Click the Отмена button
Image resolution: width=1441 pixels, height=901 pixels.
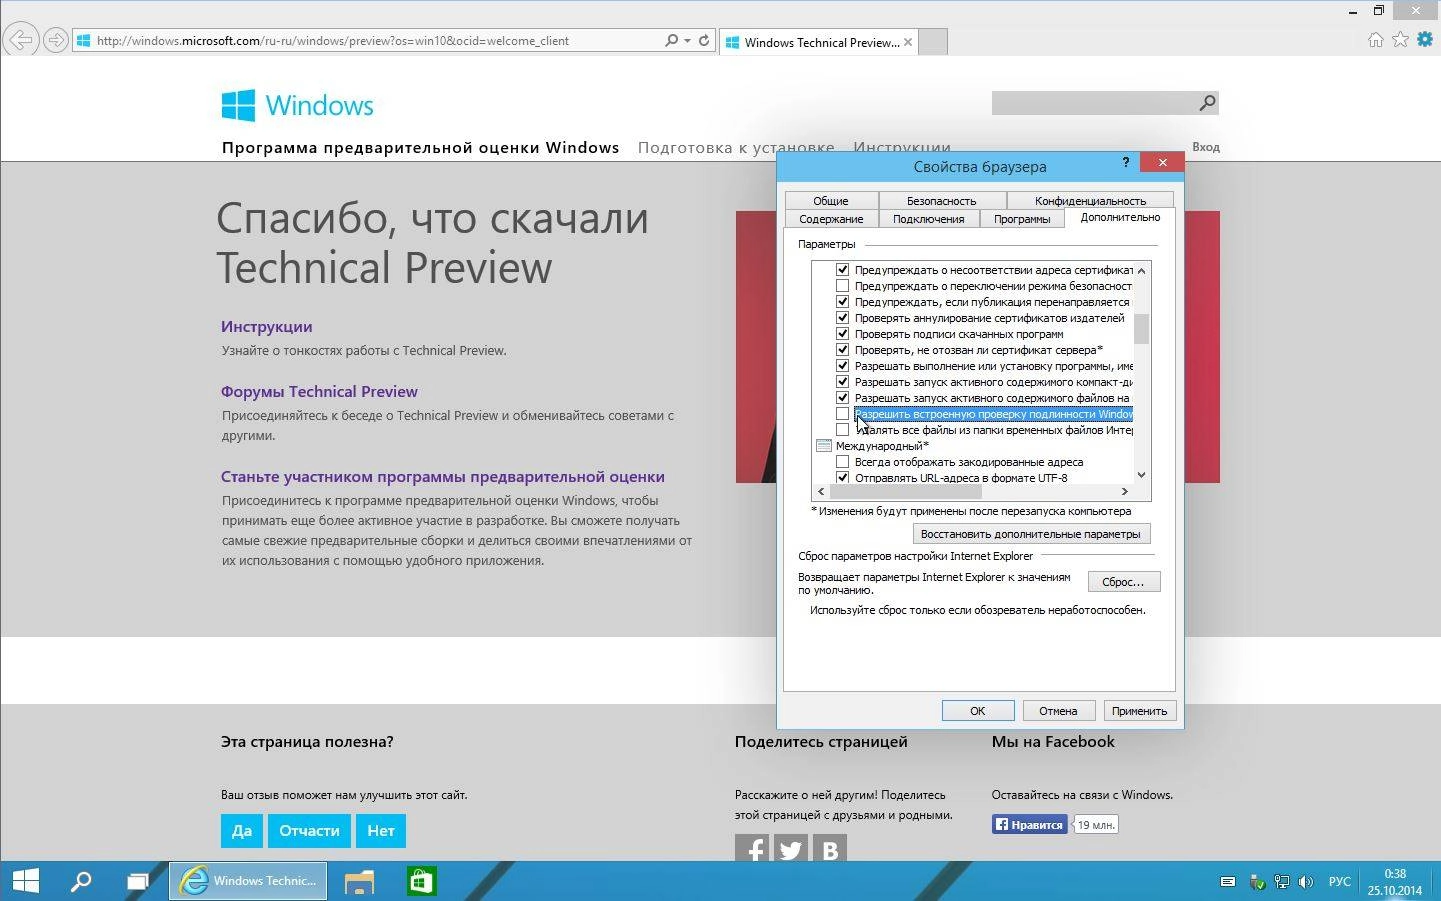point(1058,711)
